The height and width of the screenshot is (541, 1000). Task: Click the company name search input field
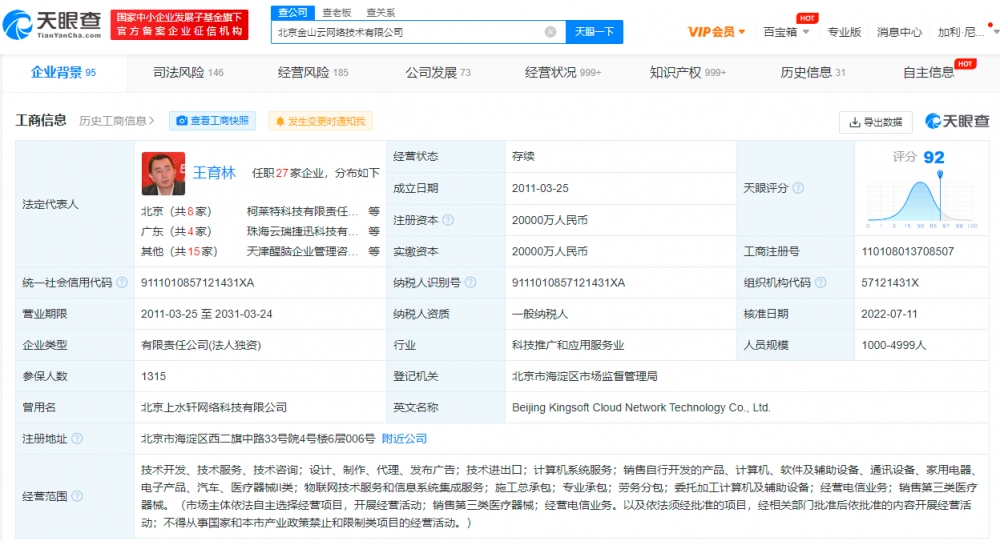click(405, 32)
